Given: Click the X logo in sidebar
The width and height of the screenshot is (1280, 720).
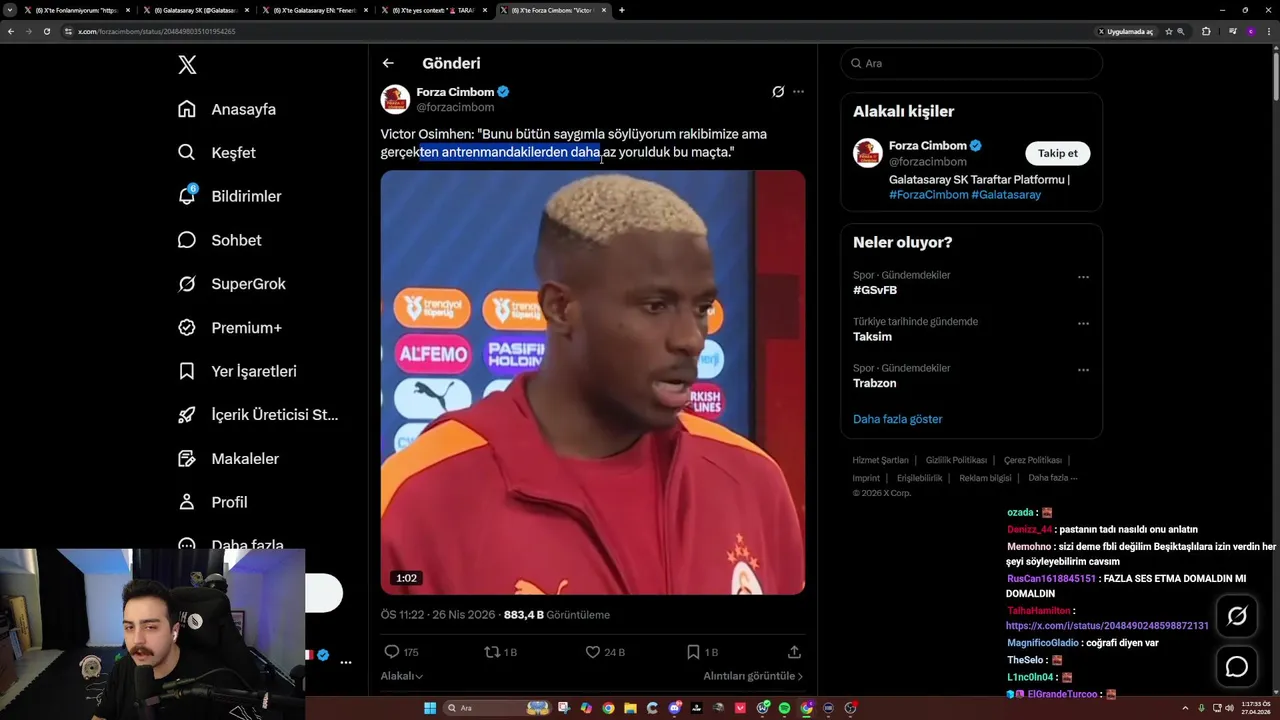Looking at the screenshot, I should tap(187, 65).
